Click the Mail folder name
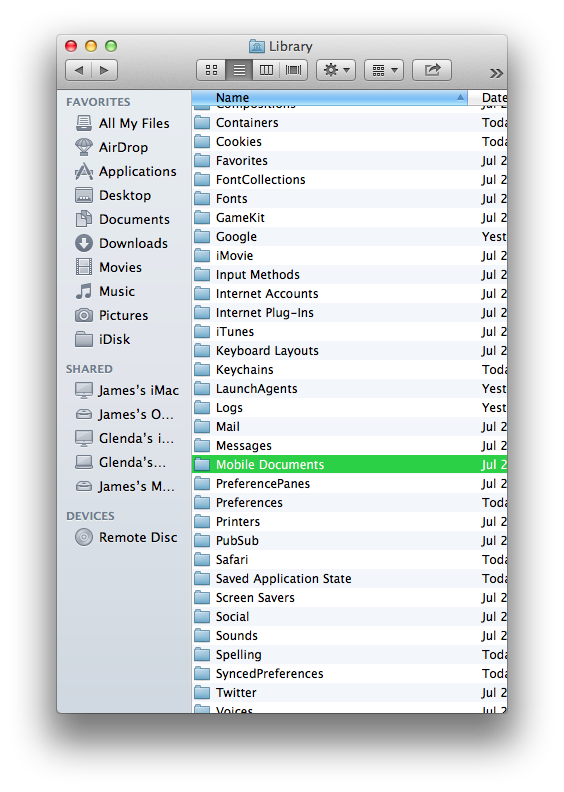The width and height of the screenshot is (564, 792). click(228, 427)
